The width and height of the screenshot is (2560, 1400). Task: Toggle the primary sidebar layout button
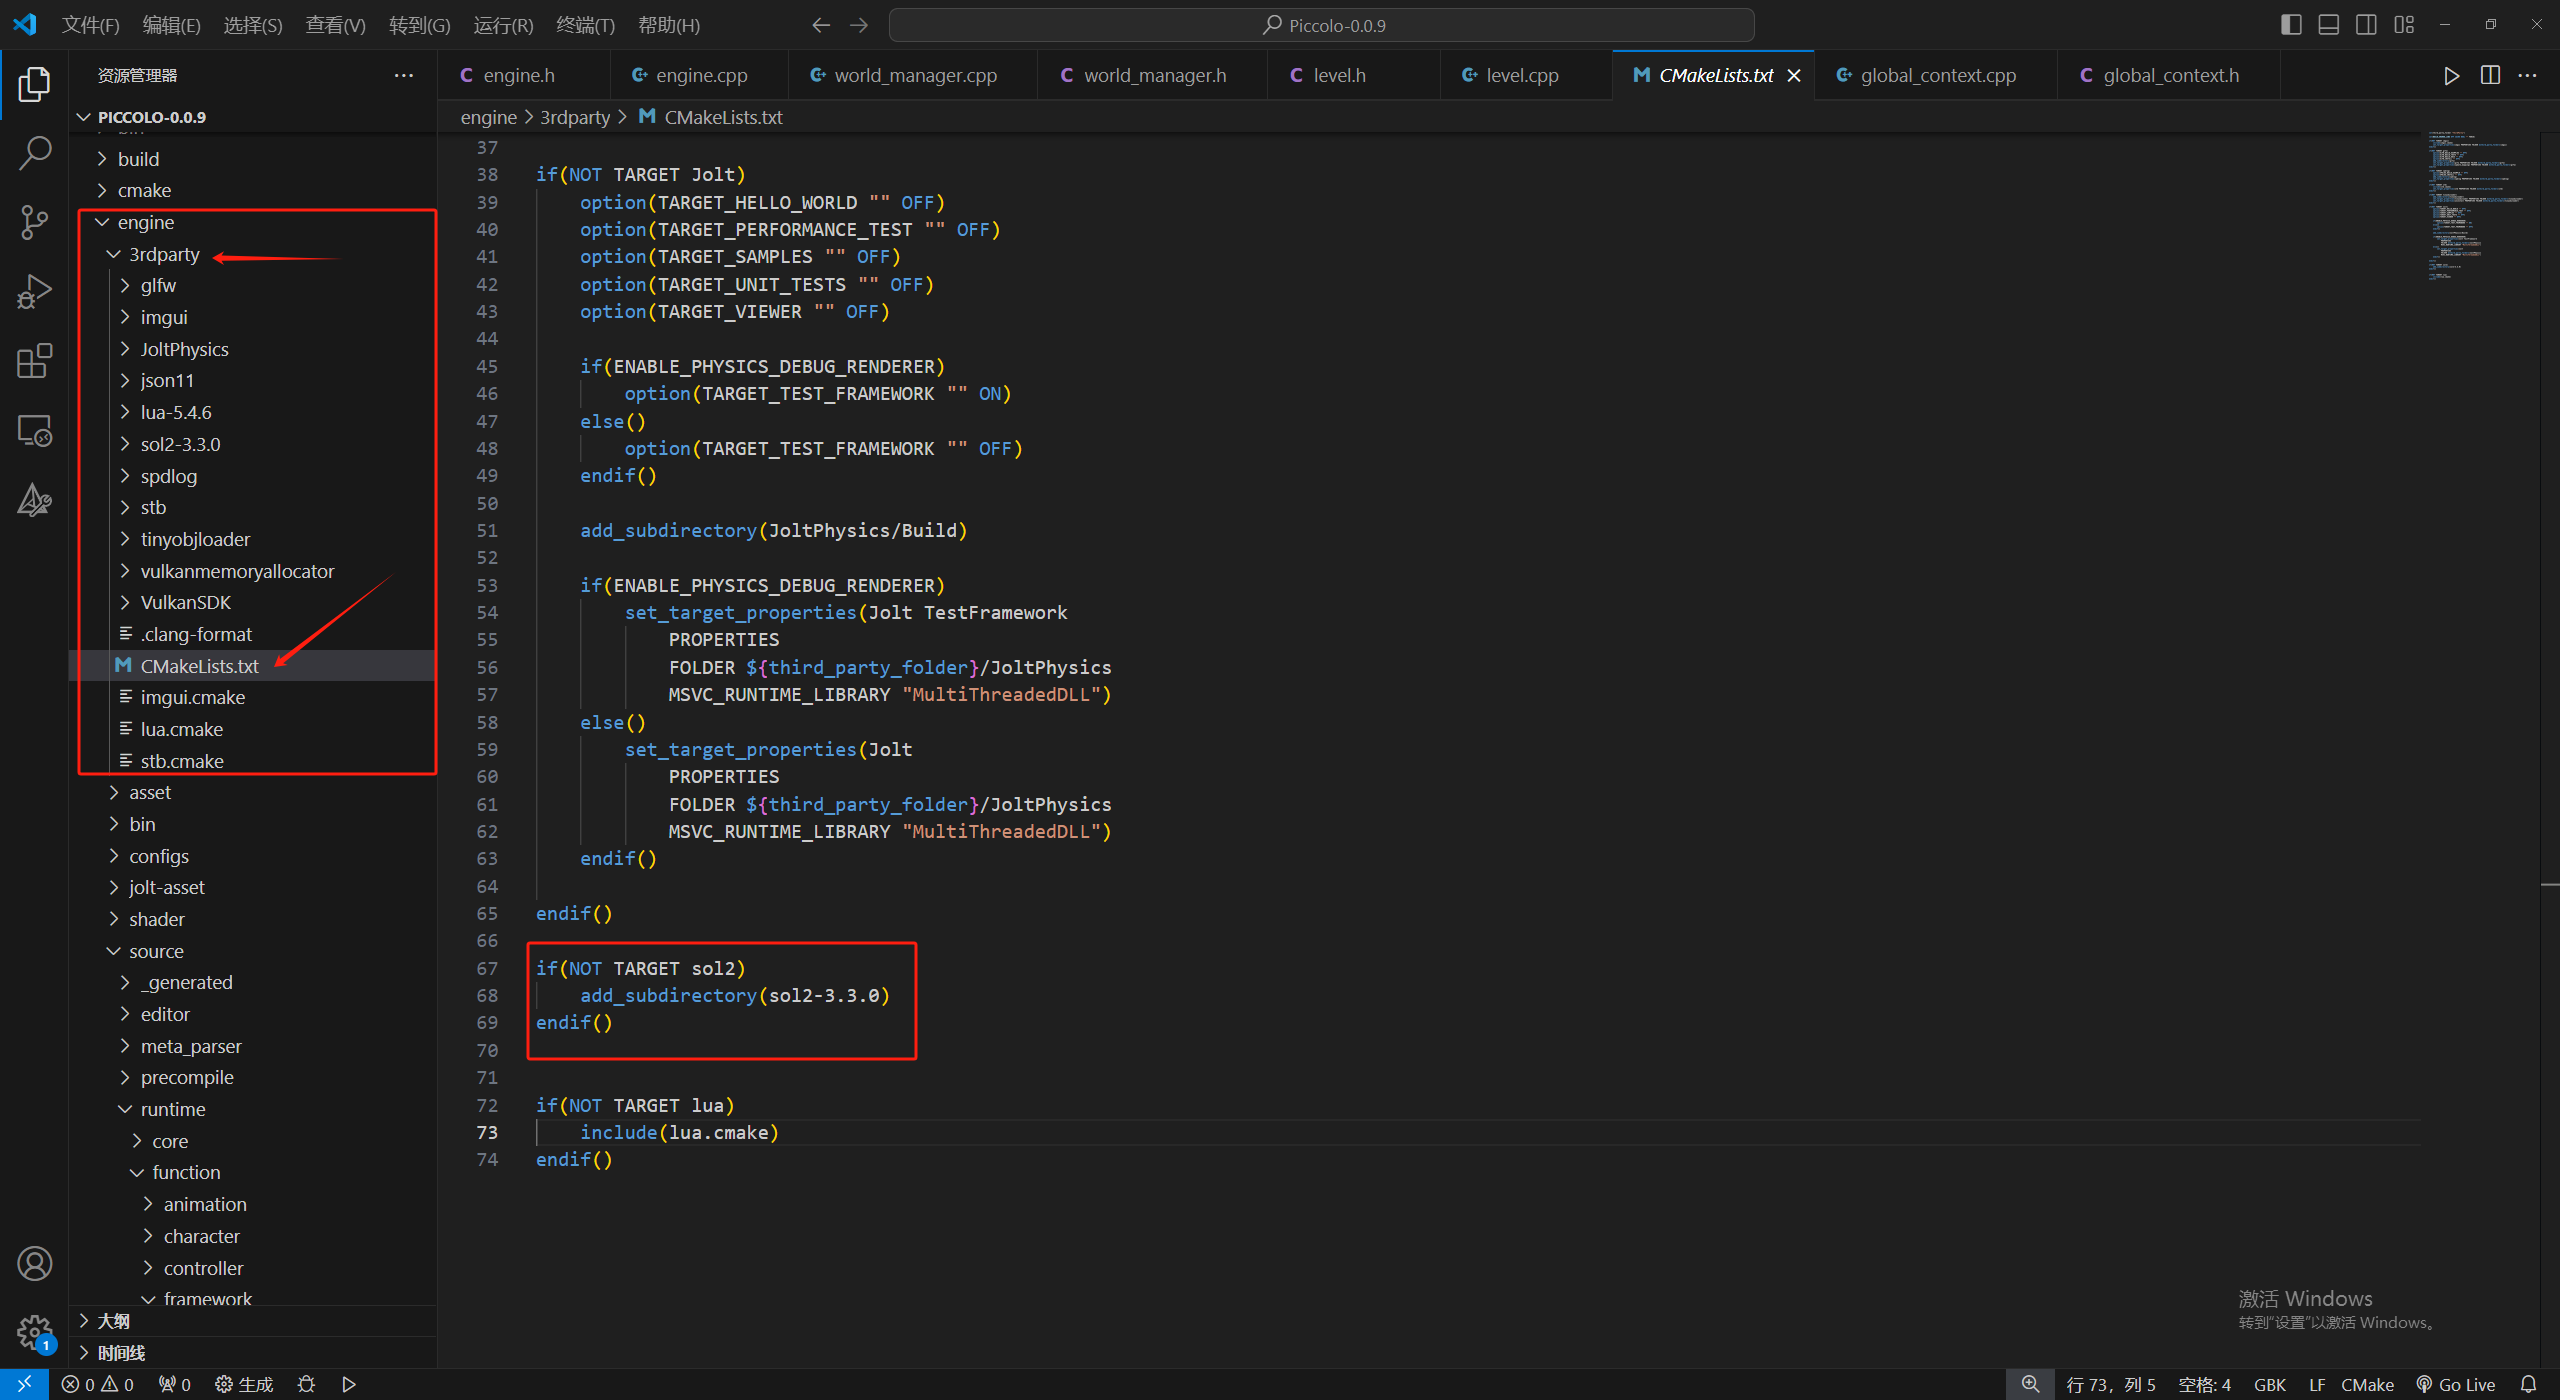click(x=2291, y=25)
